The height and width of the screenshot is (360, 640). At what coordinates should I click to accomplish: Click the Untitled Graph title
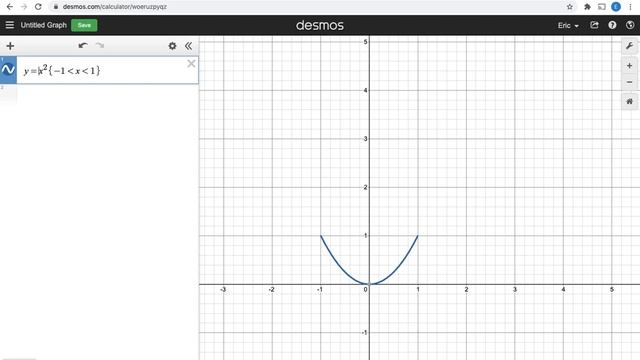(43, 25)
